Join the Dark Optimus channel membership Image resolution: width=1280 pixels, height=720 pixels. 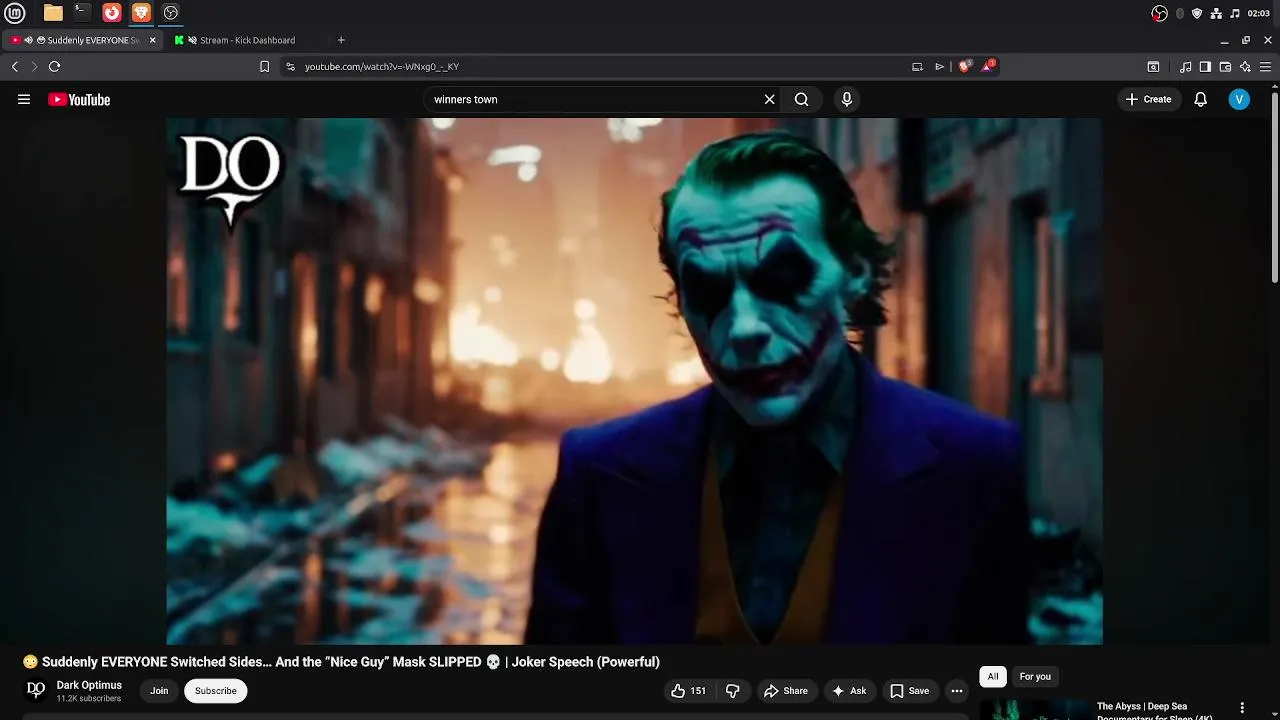[159, 691]
